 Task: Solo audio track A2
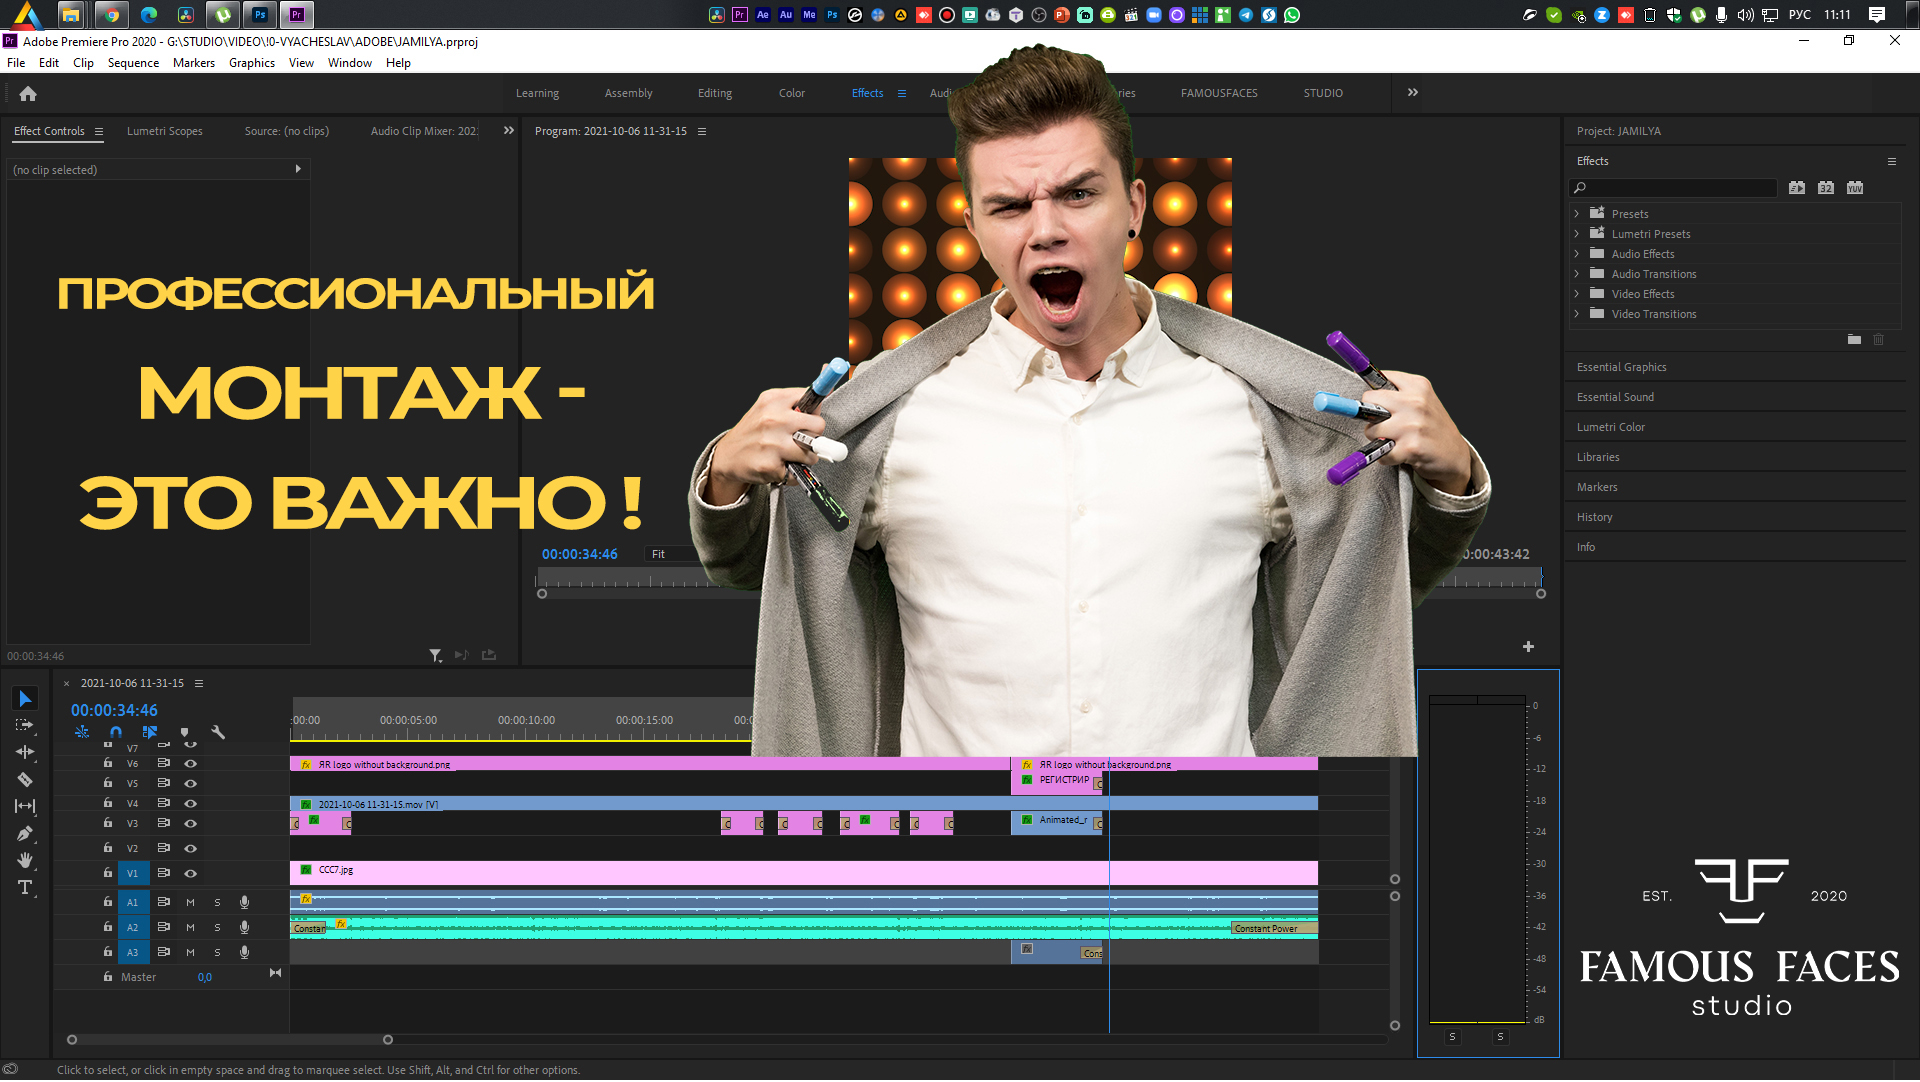pos(217,928)
